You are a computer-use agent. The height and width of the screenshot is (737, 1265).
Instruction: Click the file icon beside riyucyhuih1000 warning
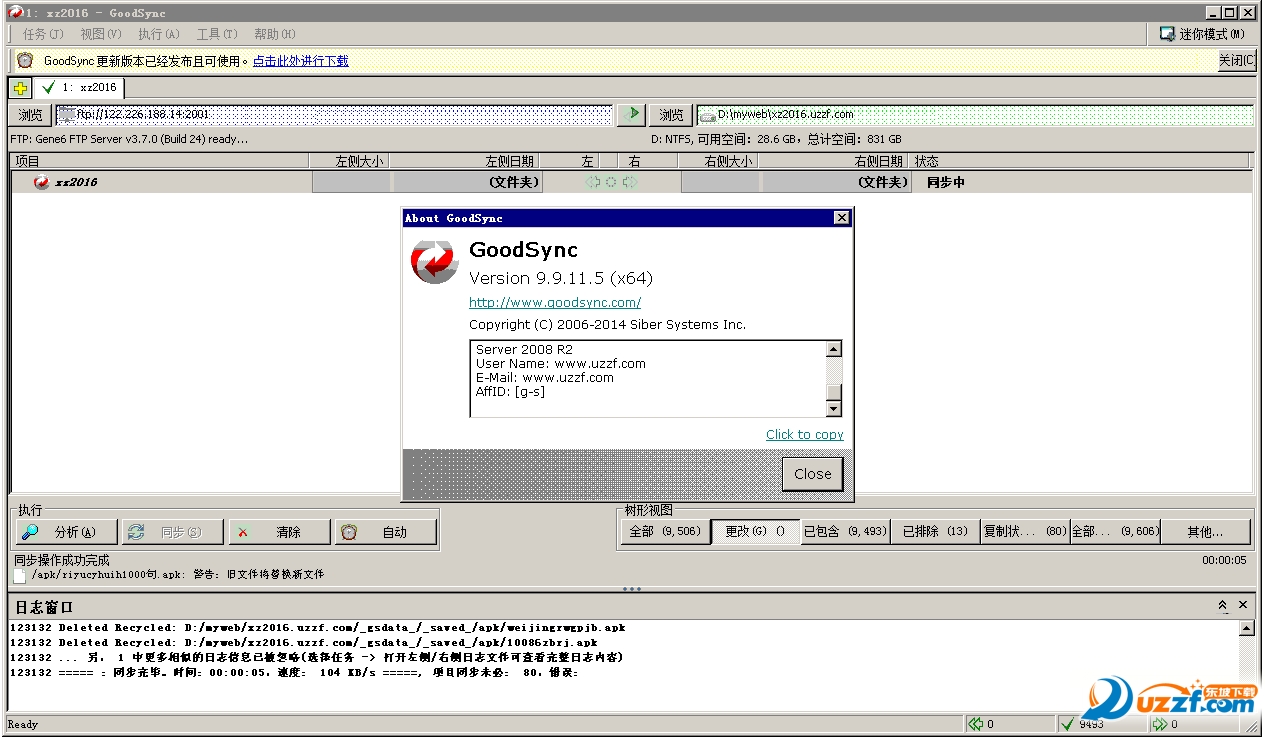pyautogui.click(x=20, y=576)
